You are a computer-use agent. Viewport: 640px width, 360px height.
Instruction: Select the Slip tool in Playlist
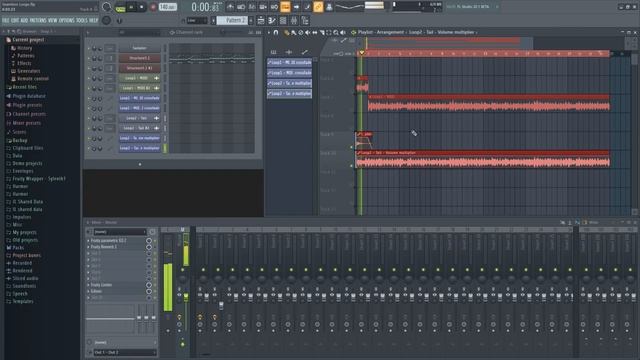pyautogui.click(x=315, y=32)
